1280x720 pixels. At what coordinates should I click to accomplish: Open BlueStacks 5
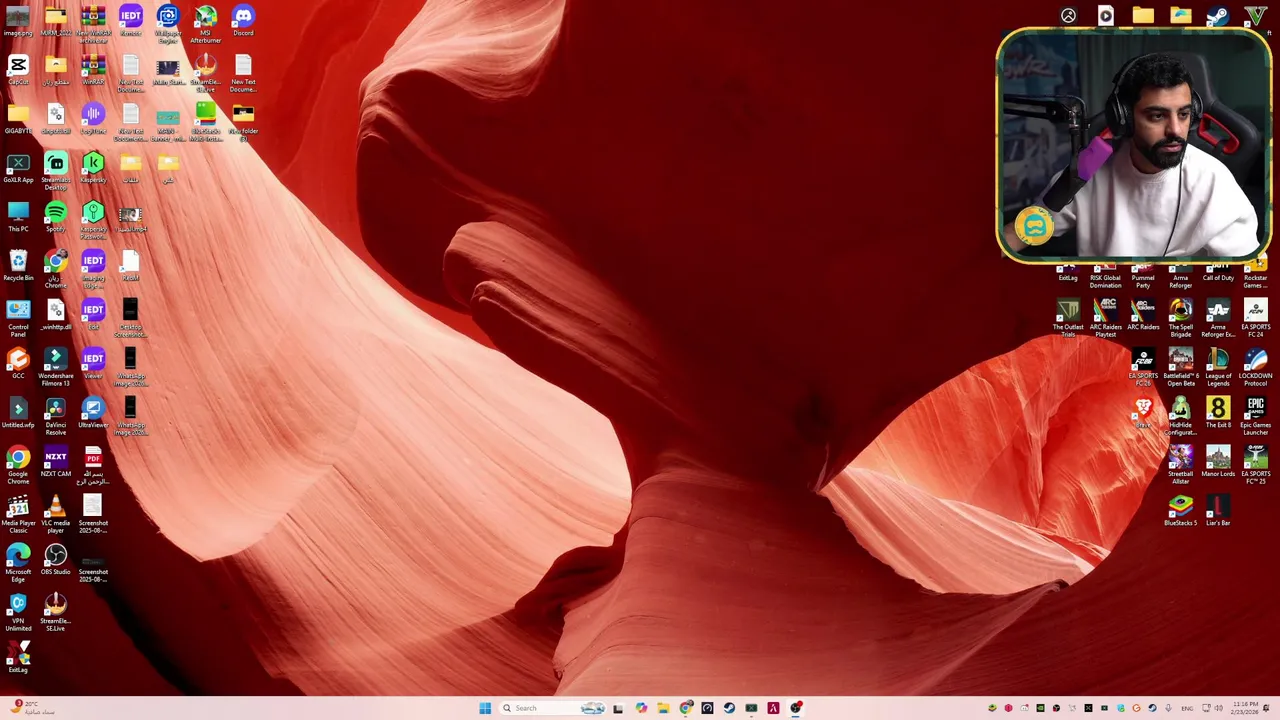(1181, 511)
